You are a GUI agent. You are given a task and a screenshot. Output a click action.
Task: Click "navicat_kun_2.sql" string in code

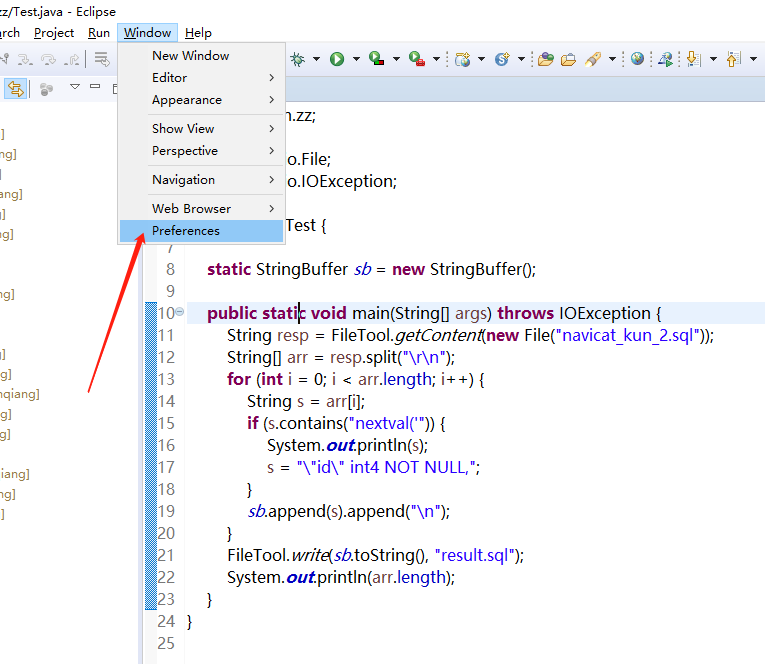(628, 336)
